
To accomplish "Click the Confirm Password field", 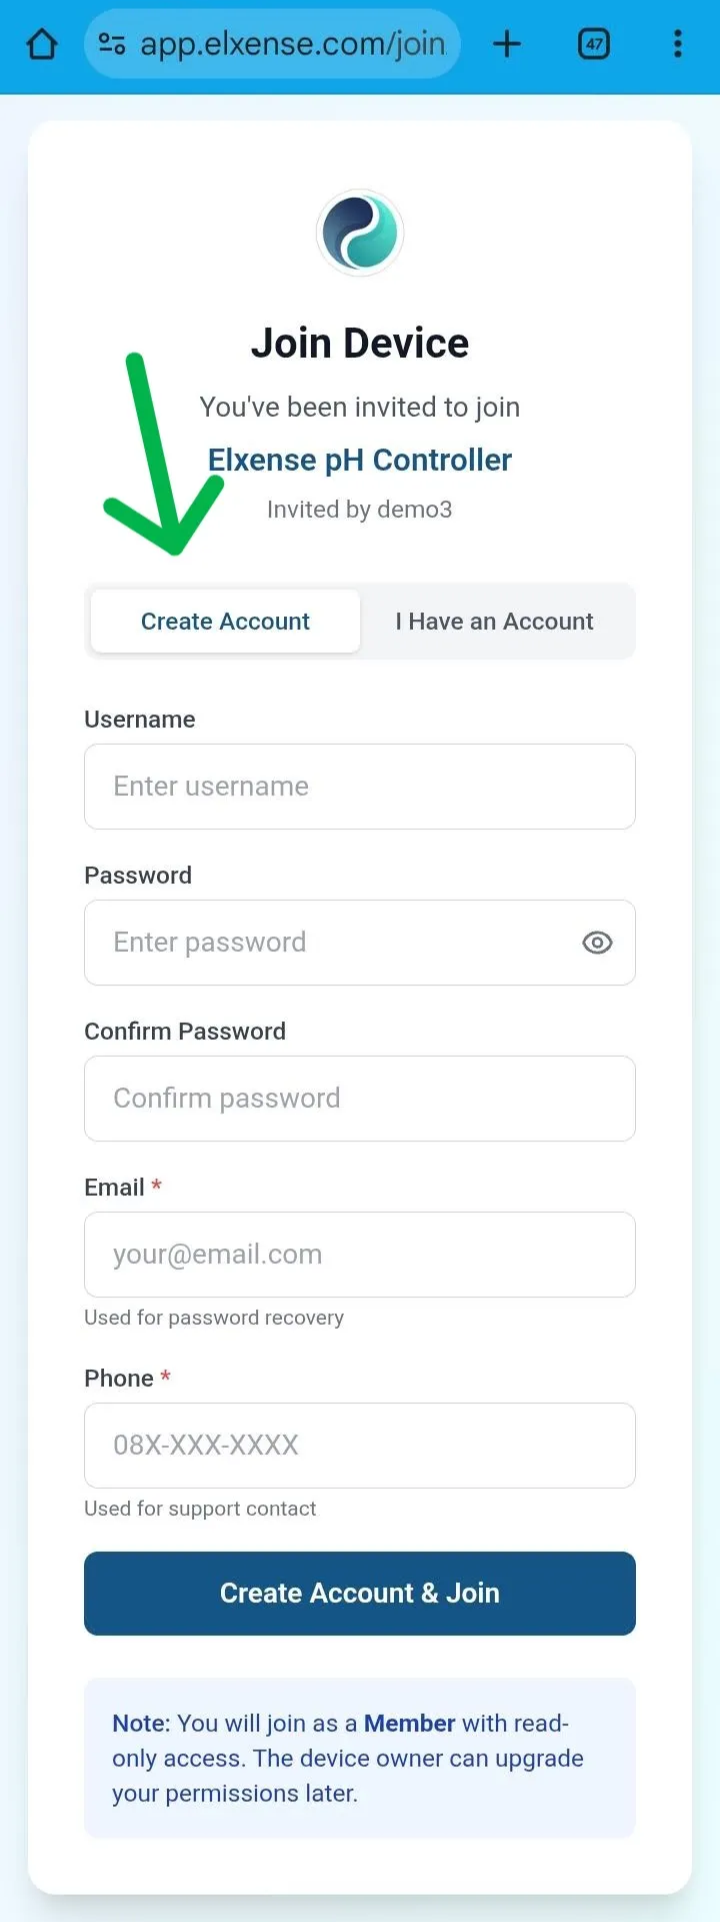I will pos(360,1098).
